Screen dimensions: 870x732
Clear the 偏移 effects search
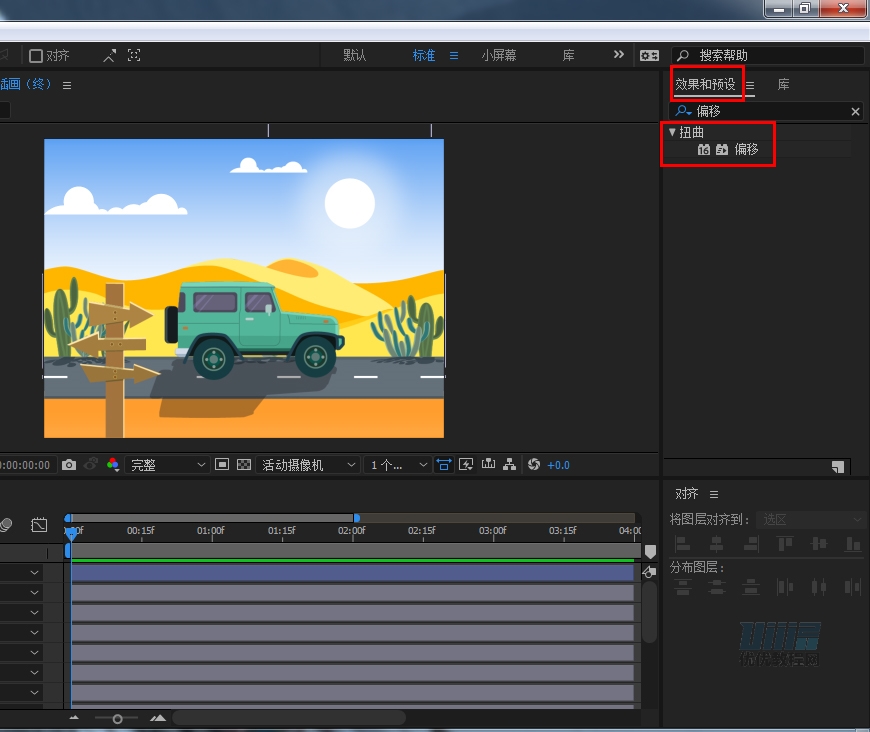point(856,112)
